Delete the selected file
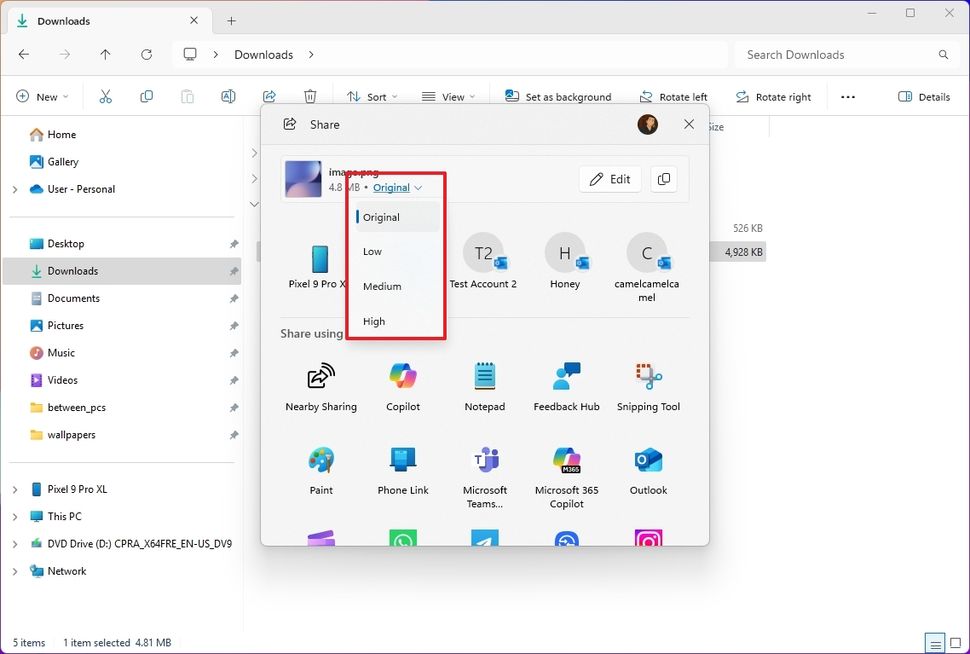Viewport: 970px width, 654px height. (x=310, y=96)
